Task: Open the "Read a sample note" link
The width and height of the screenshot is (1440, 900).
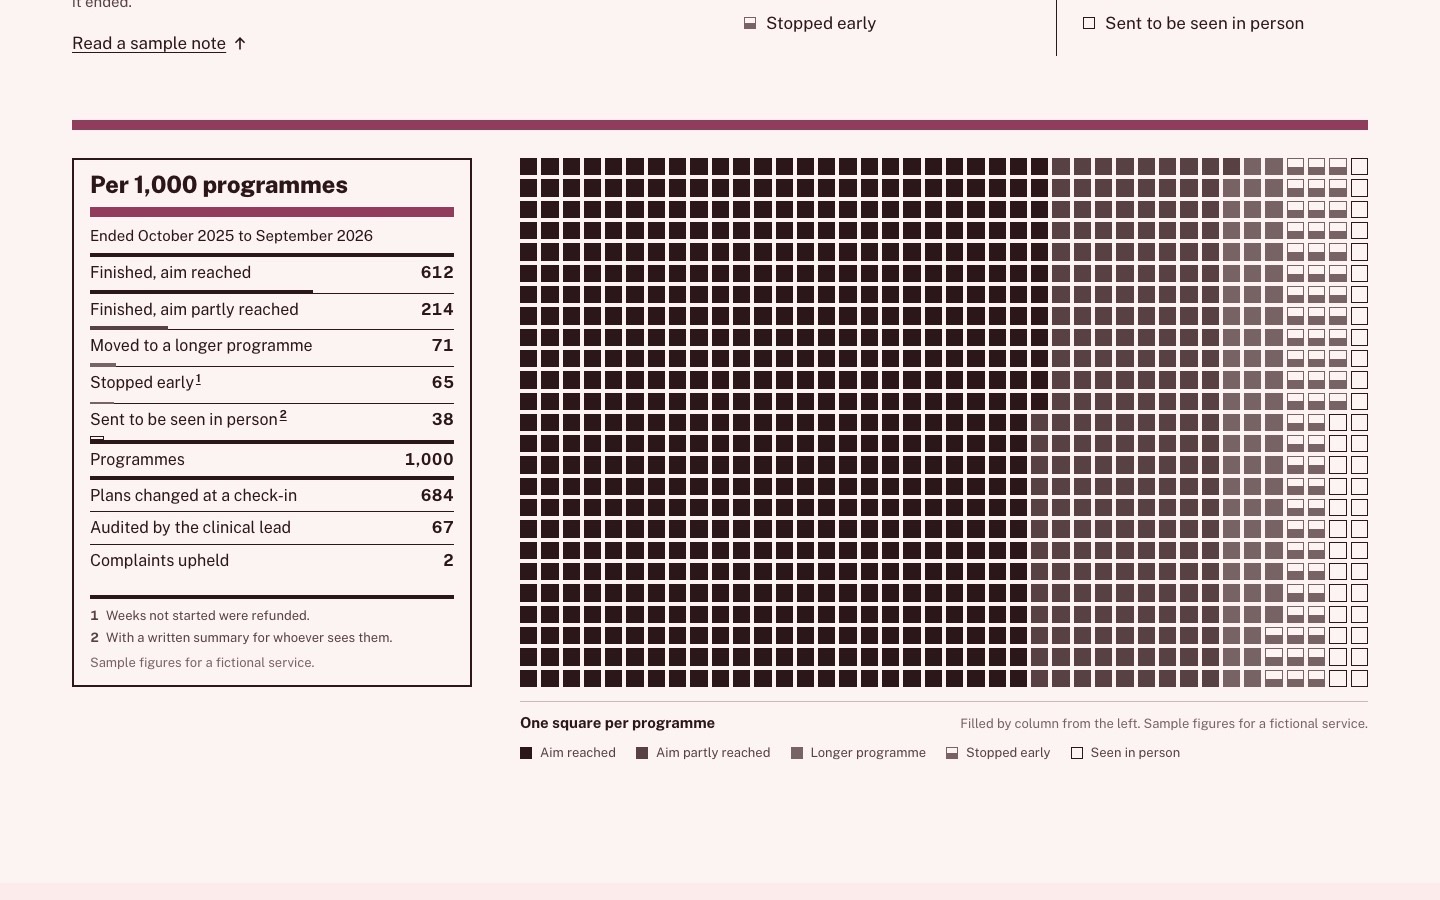Action: 149,43
